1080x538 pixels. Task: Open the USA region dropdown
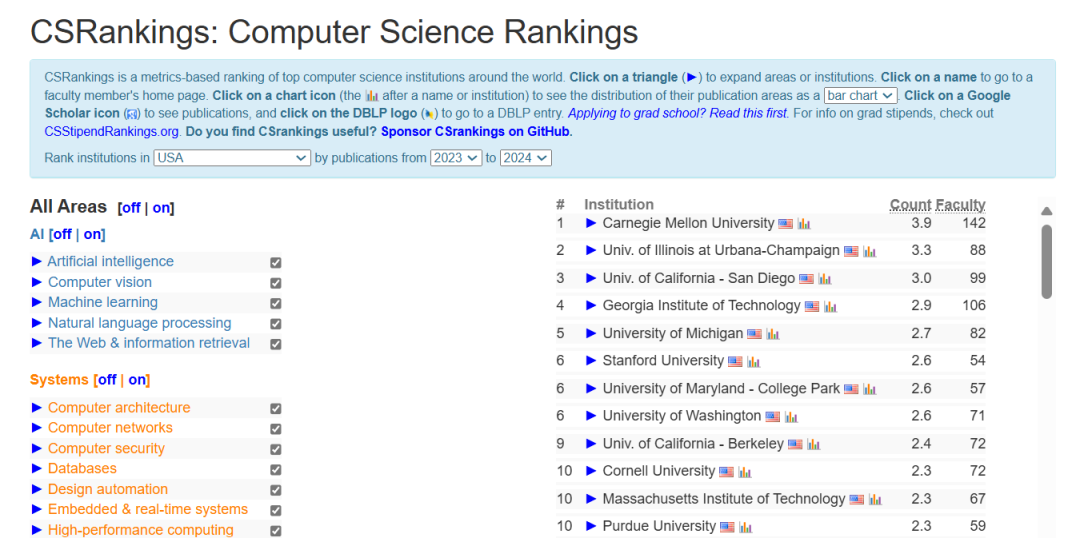click(x=232, y=158)
